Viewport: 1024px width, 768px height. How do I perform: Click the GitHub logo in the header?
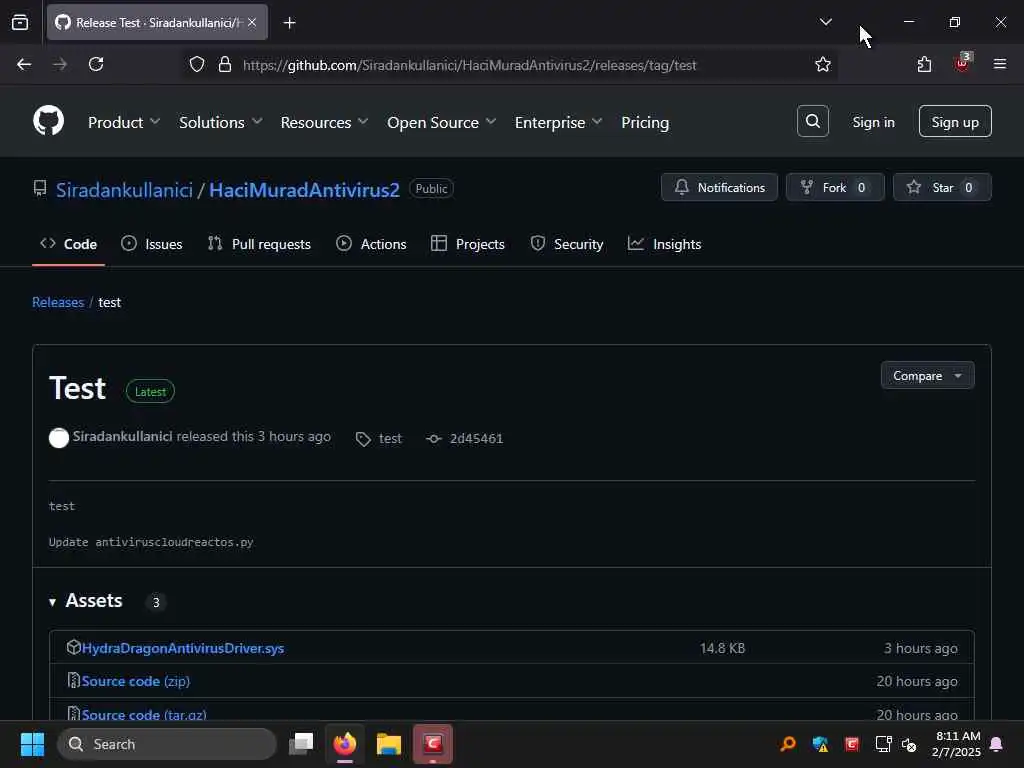click(48, 121)
